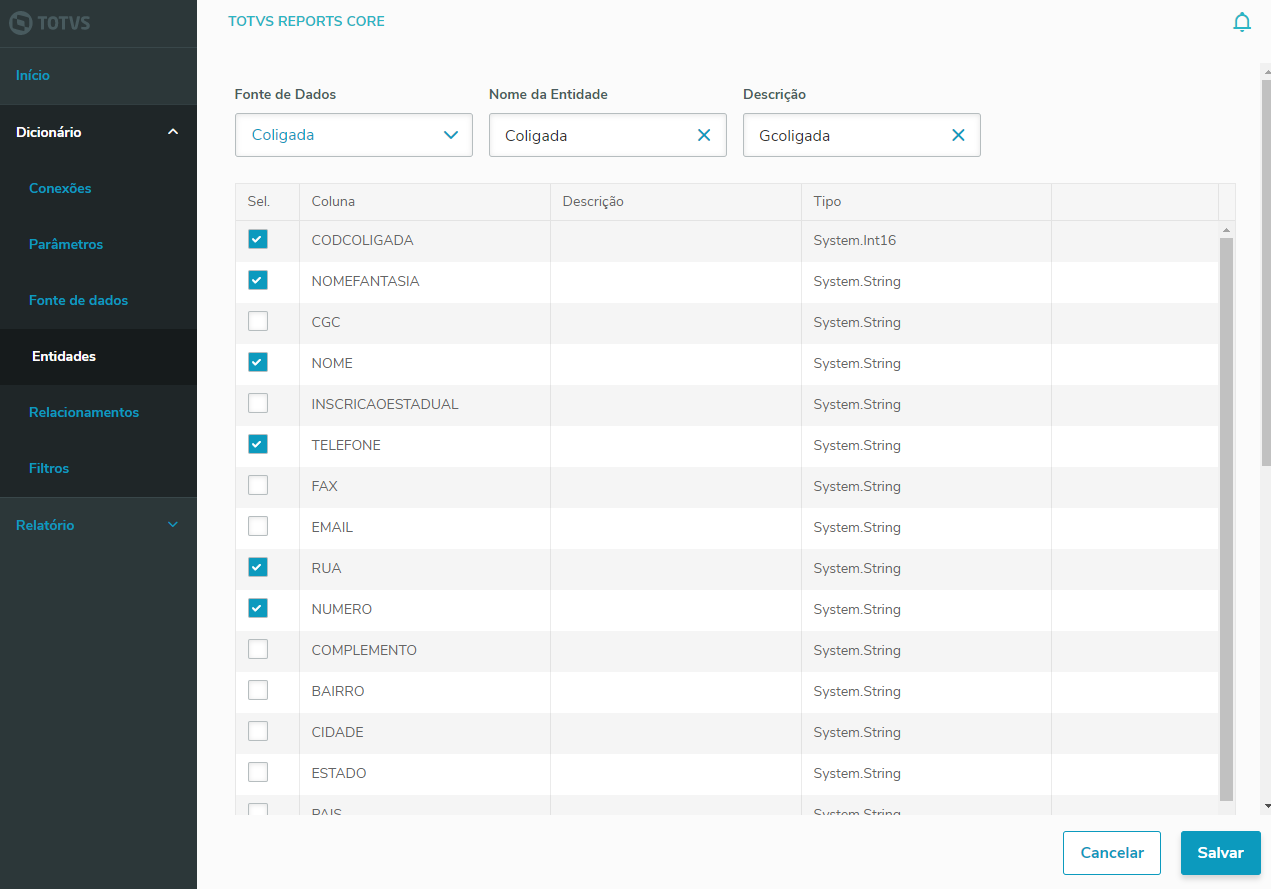Click the TOTVS logo icon

point(21,22)
